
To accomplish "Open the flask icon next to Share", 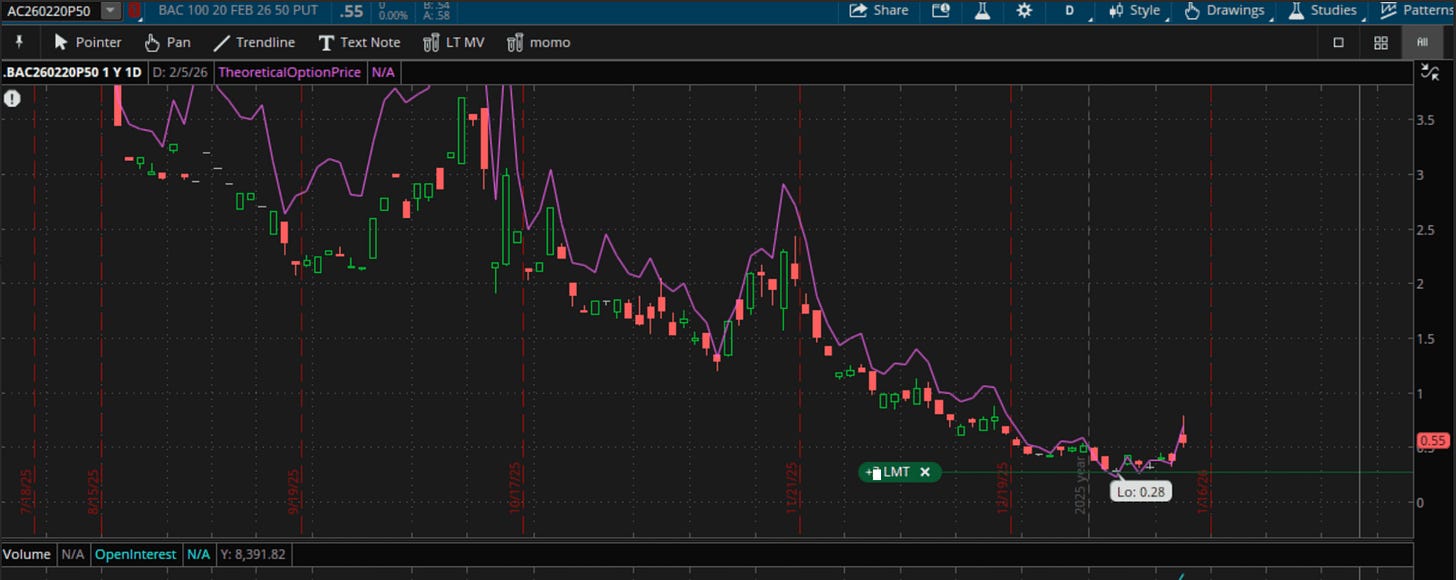I will click(982, 10).
